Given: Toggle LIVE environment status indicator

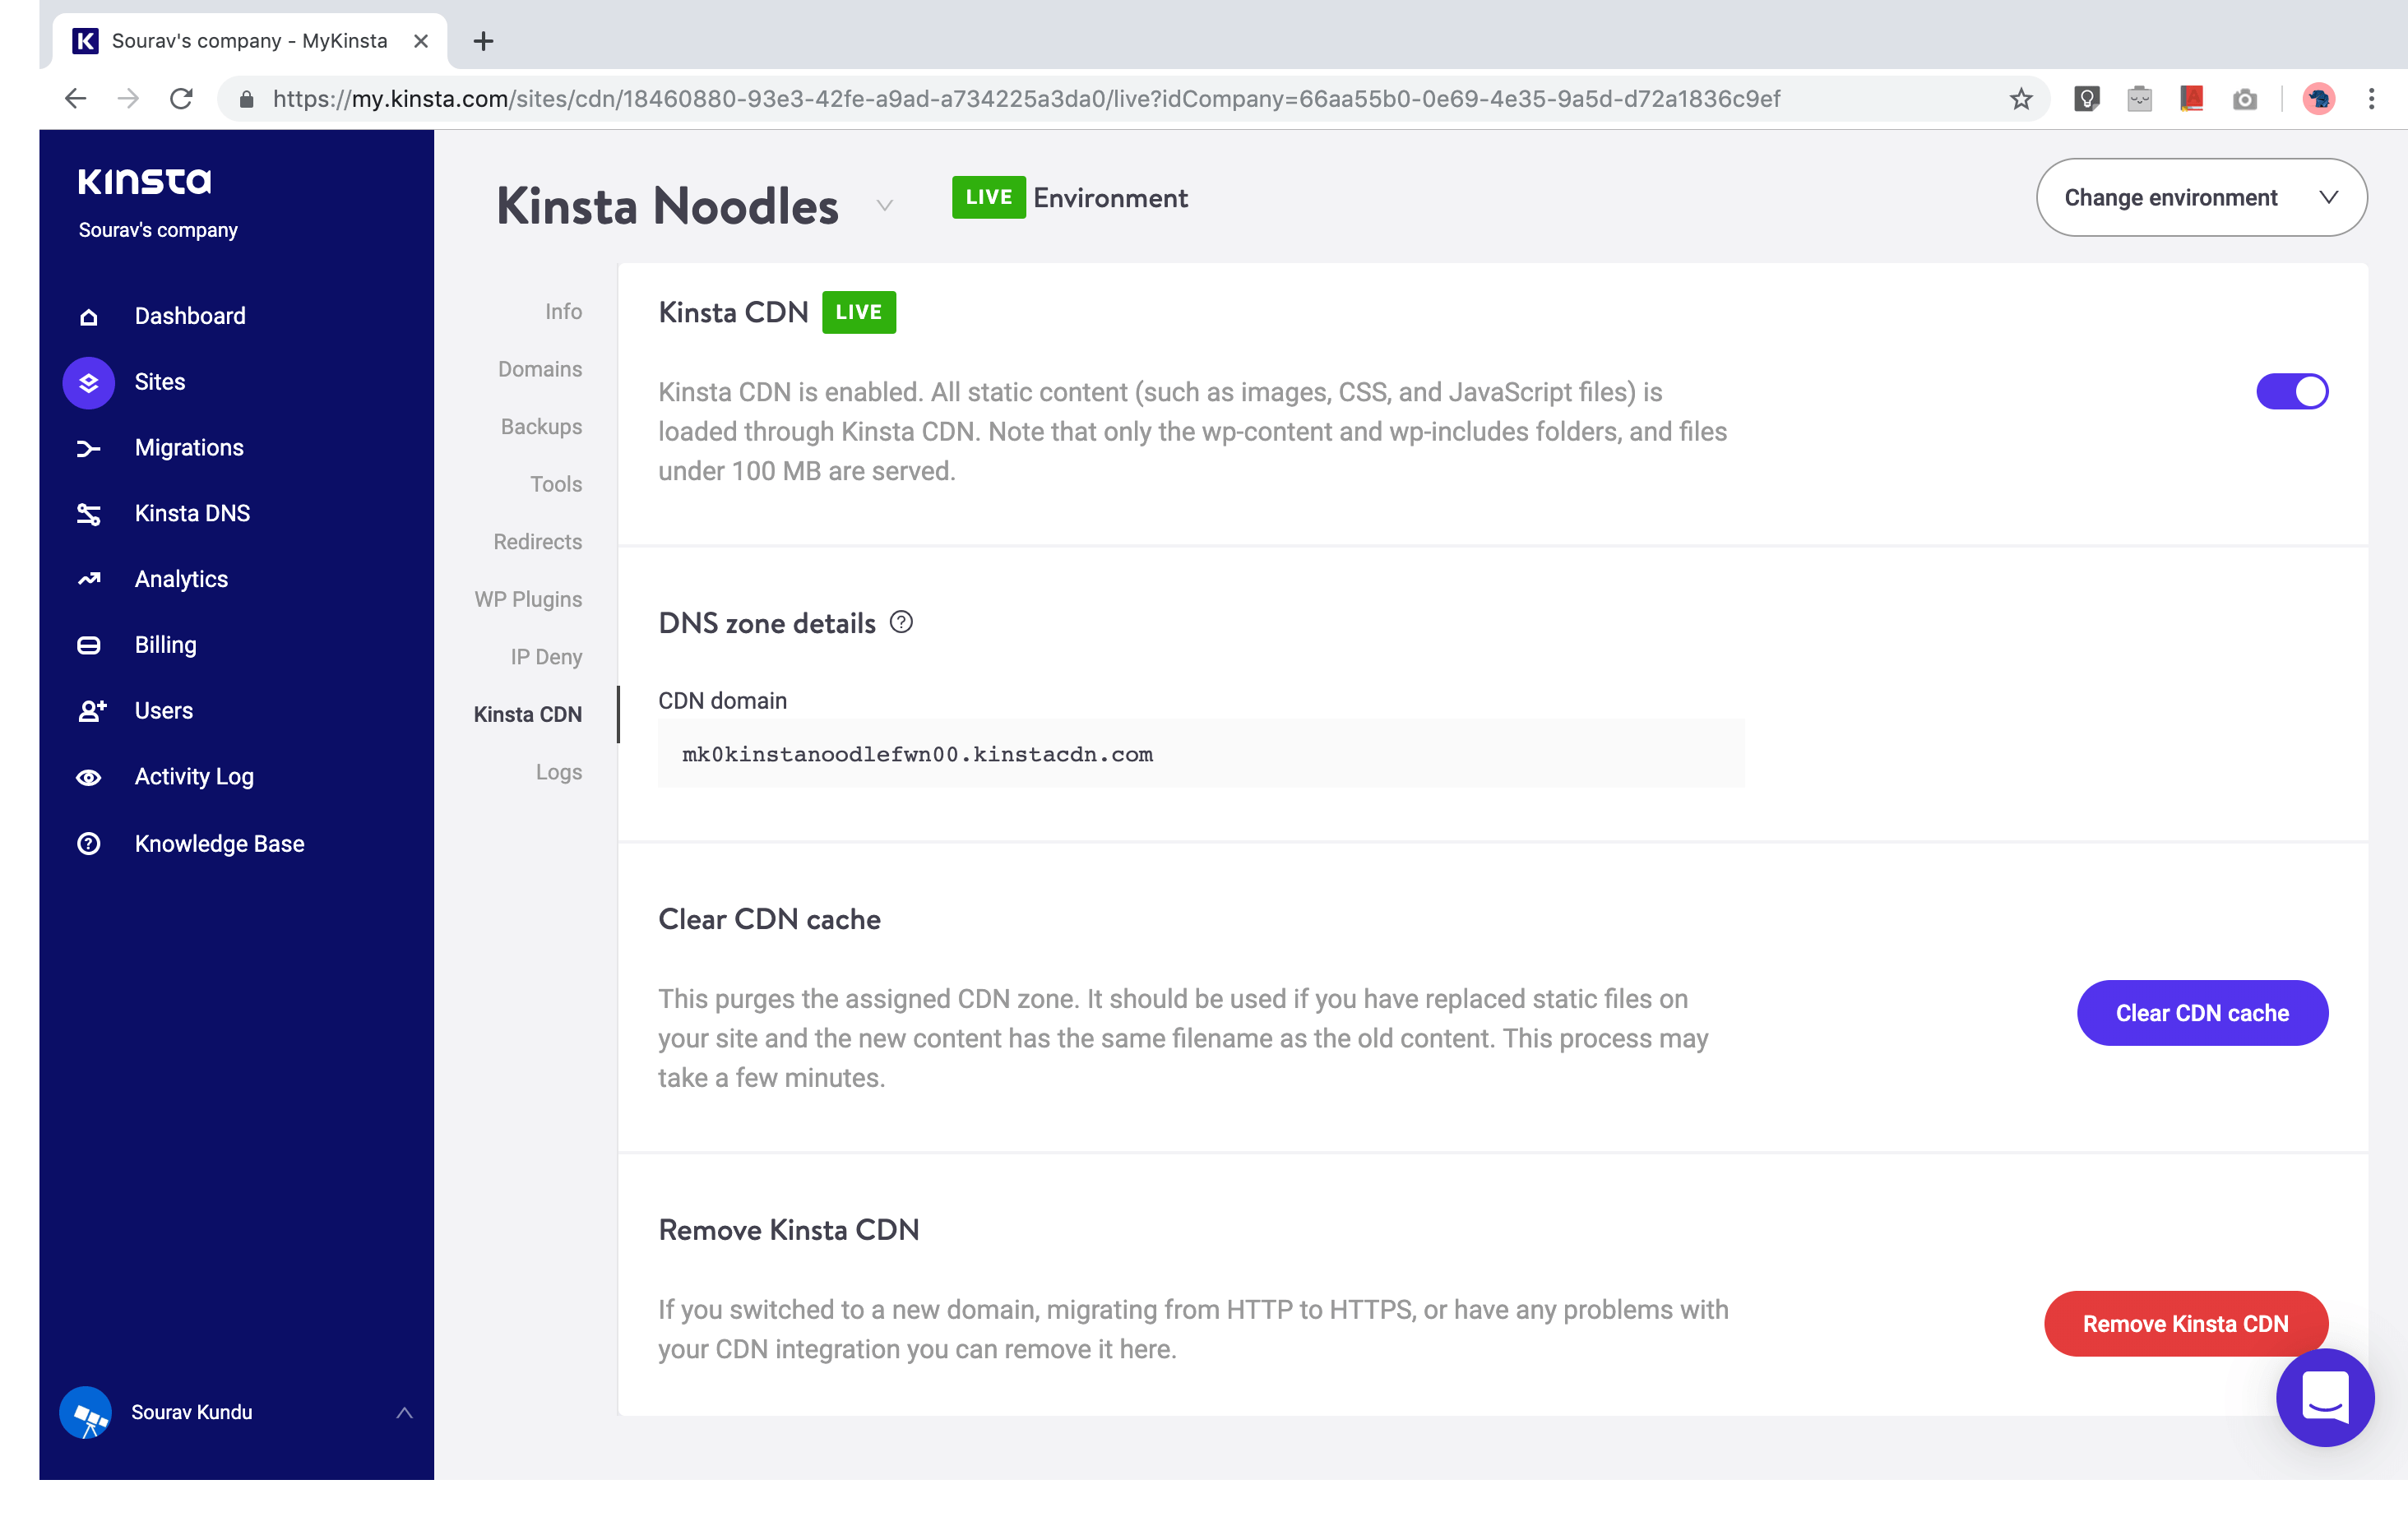Looking at the screenshot, I should click(x=2292, y=391).
